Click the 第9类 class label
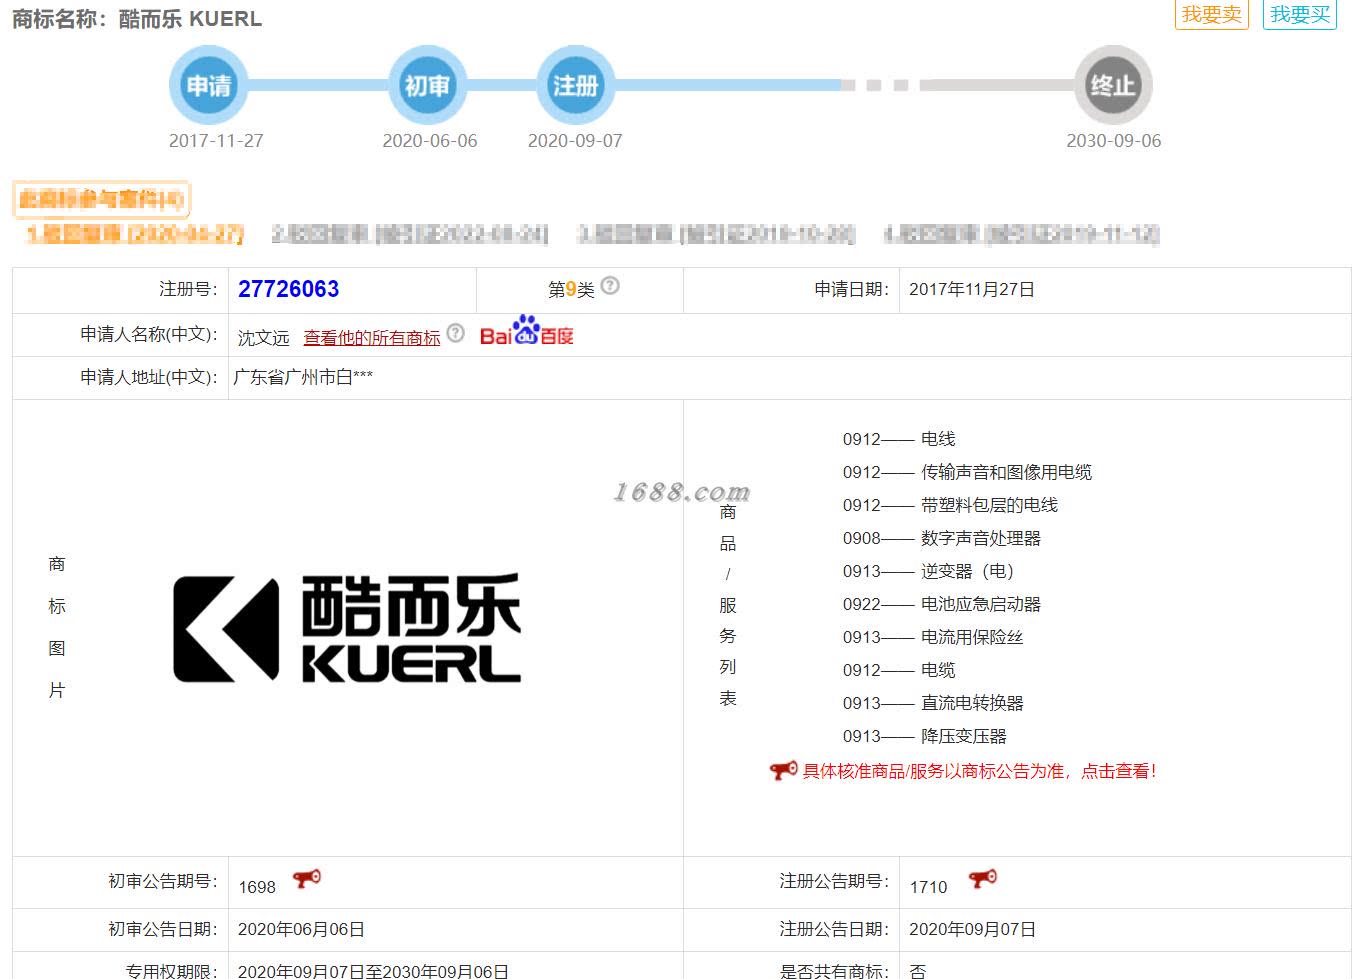This screenshot has width=1363, height=979. pyautogui.click(x=571, y=289)
